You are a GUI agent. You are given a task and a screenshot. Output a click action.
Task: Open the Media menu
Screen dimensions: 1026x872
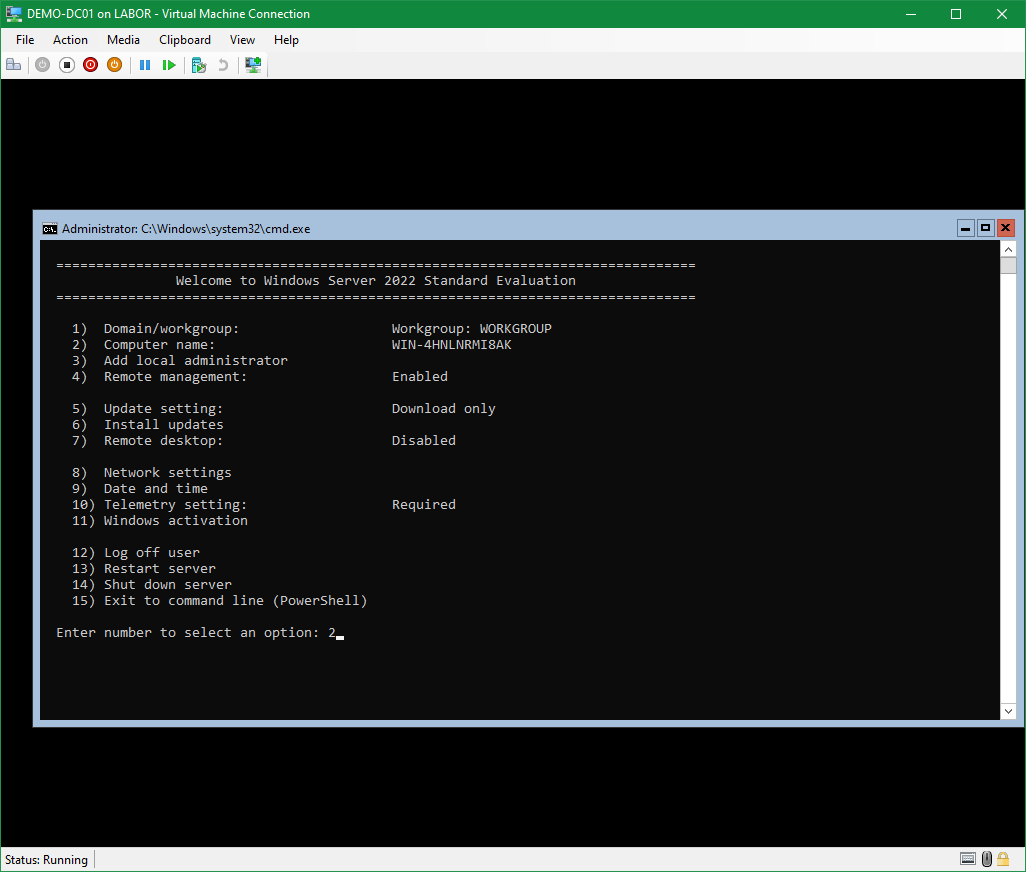tap(123, 40)
